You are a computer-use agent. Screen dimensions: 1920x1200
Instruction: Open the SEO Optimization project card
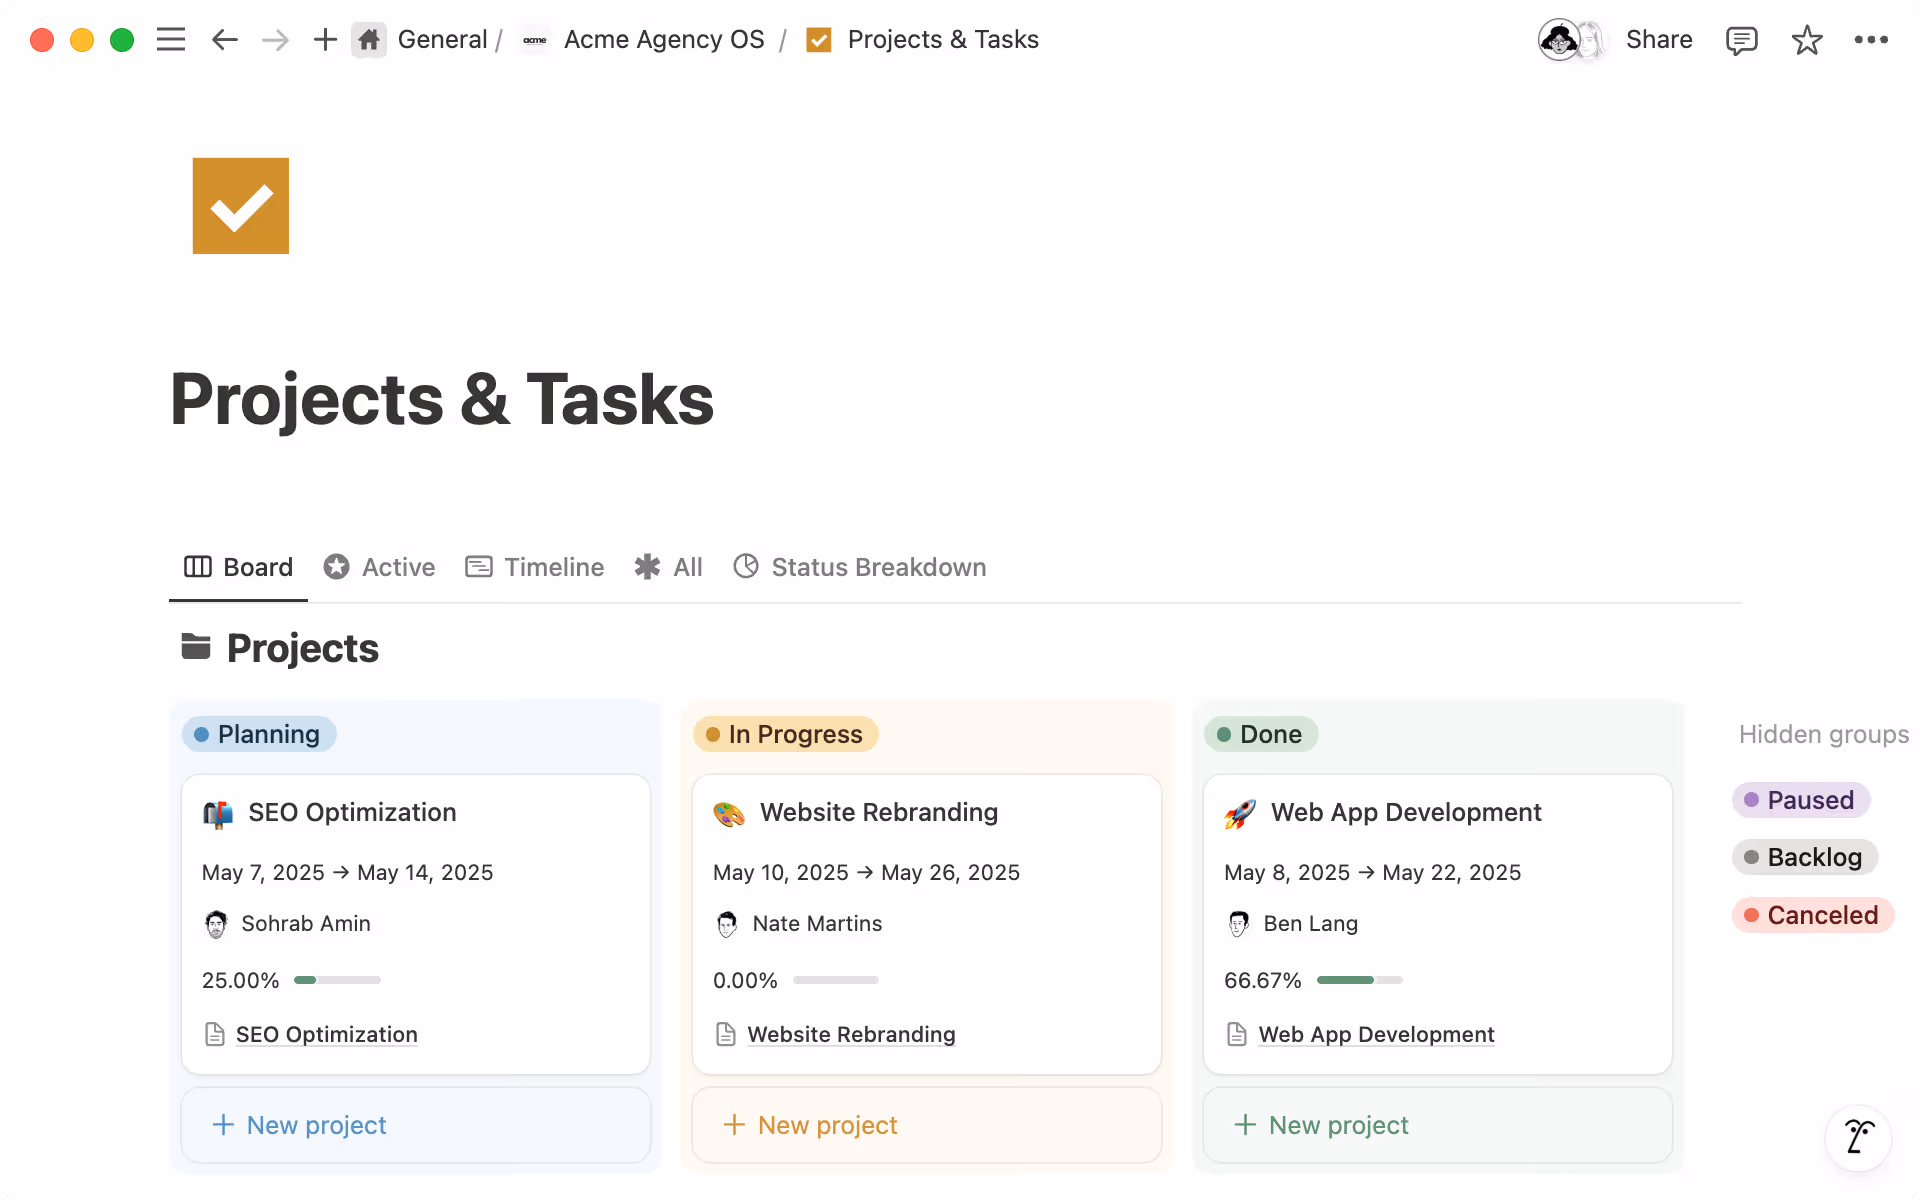point(352,812)
